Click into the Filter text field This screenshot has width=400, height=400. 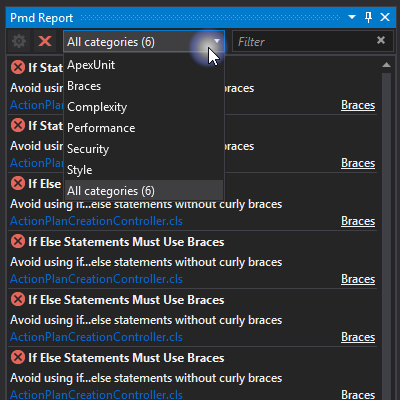coord(303,42)
